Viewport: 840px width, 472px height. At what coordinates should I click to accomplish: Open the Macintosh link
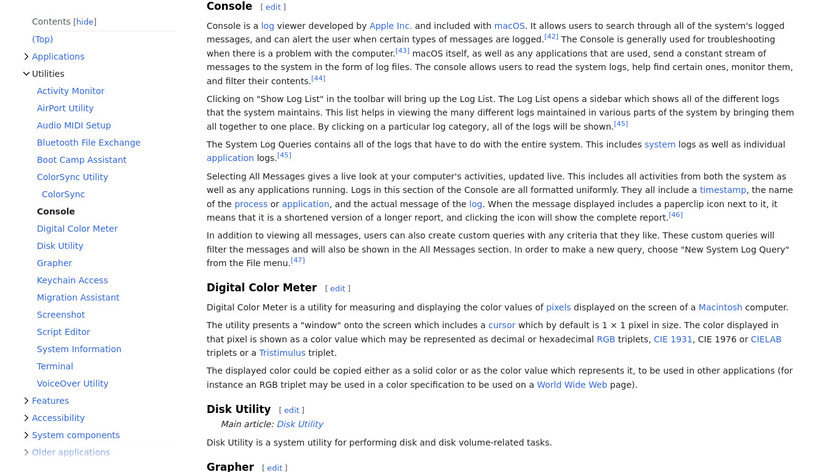720,307
